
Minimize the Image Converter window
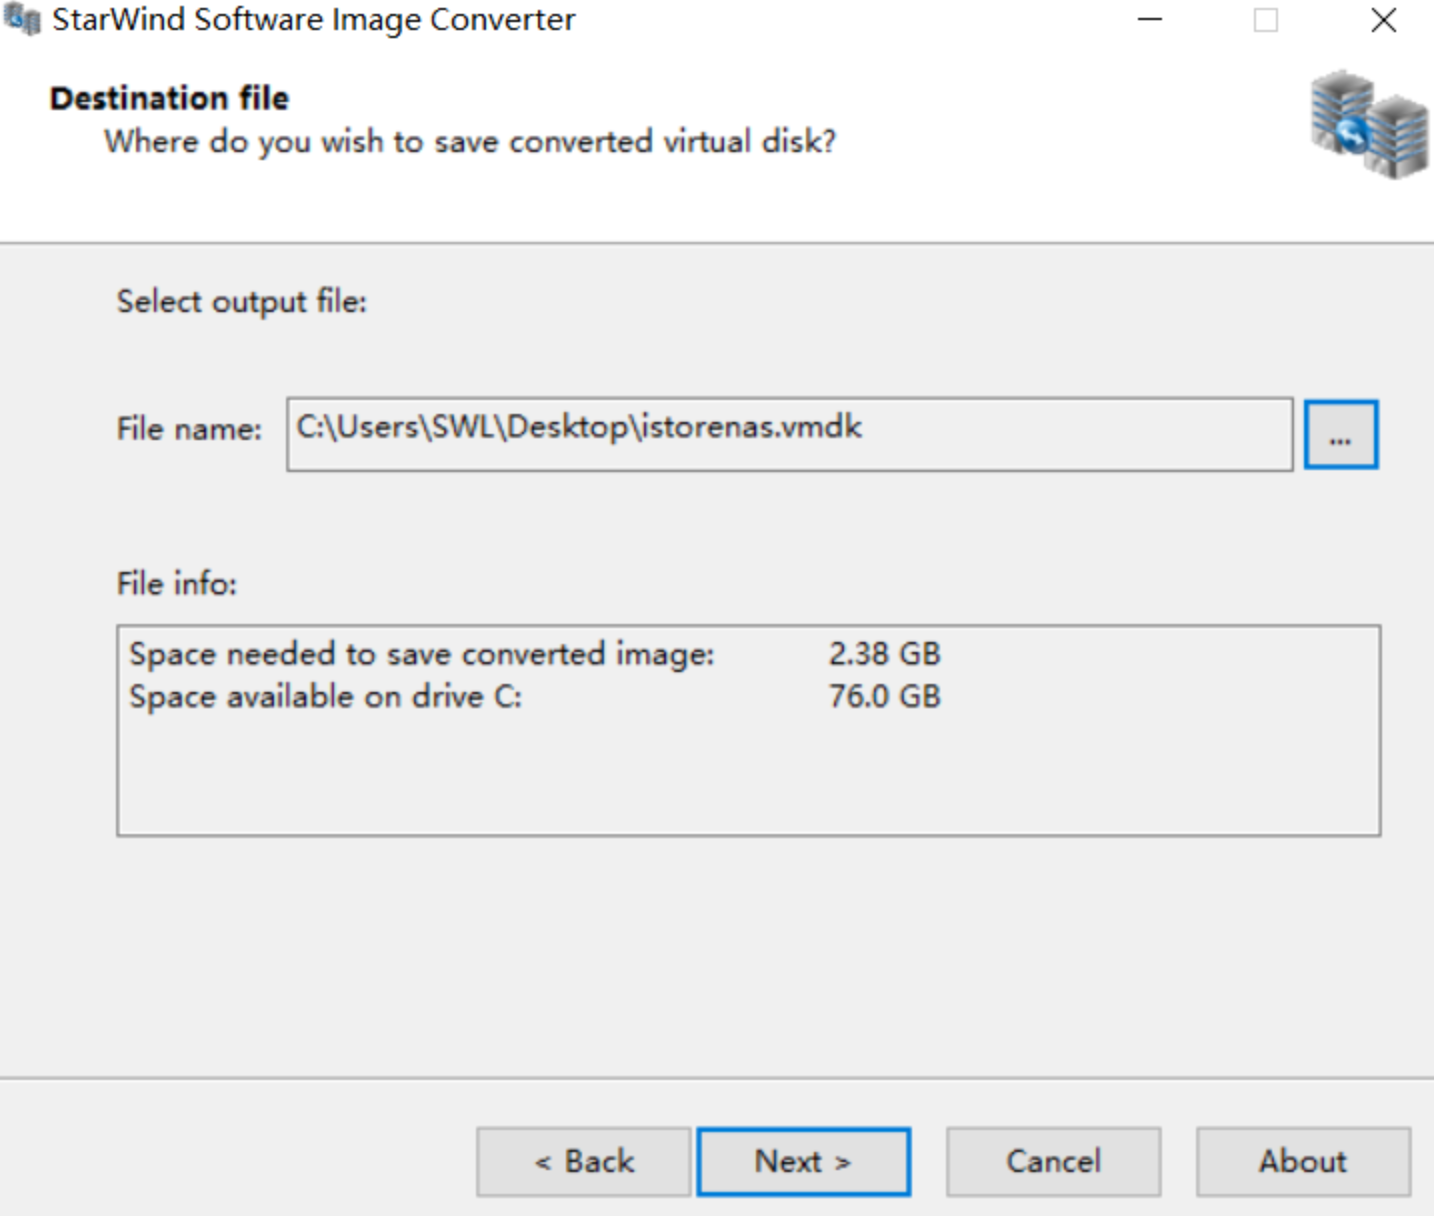click(1150, 20)
